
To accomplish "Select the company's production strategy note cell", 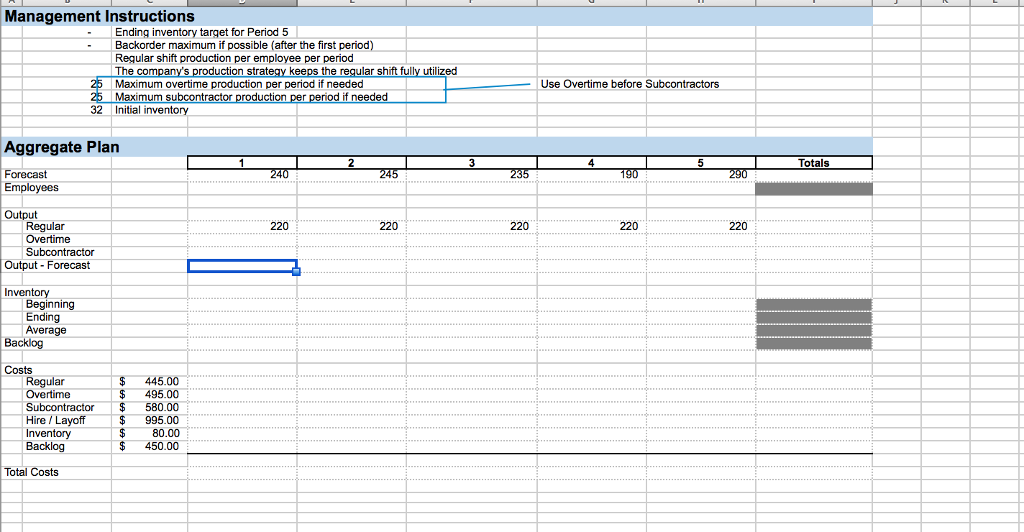I will 286,71.
